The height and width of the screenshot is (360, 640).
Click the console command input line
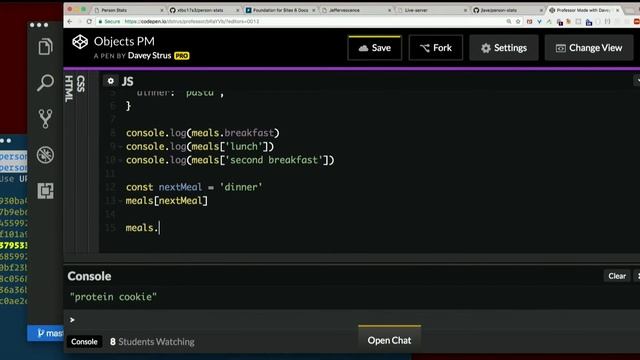point(352,320)
